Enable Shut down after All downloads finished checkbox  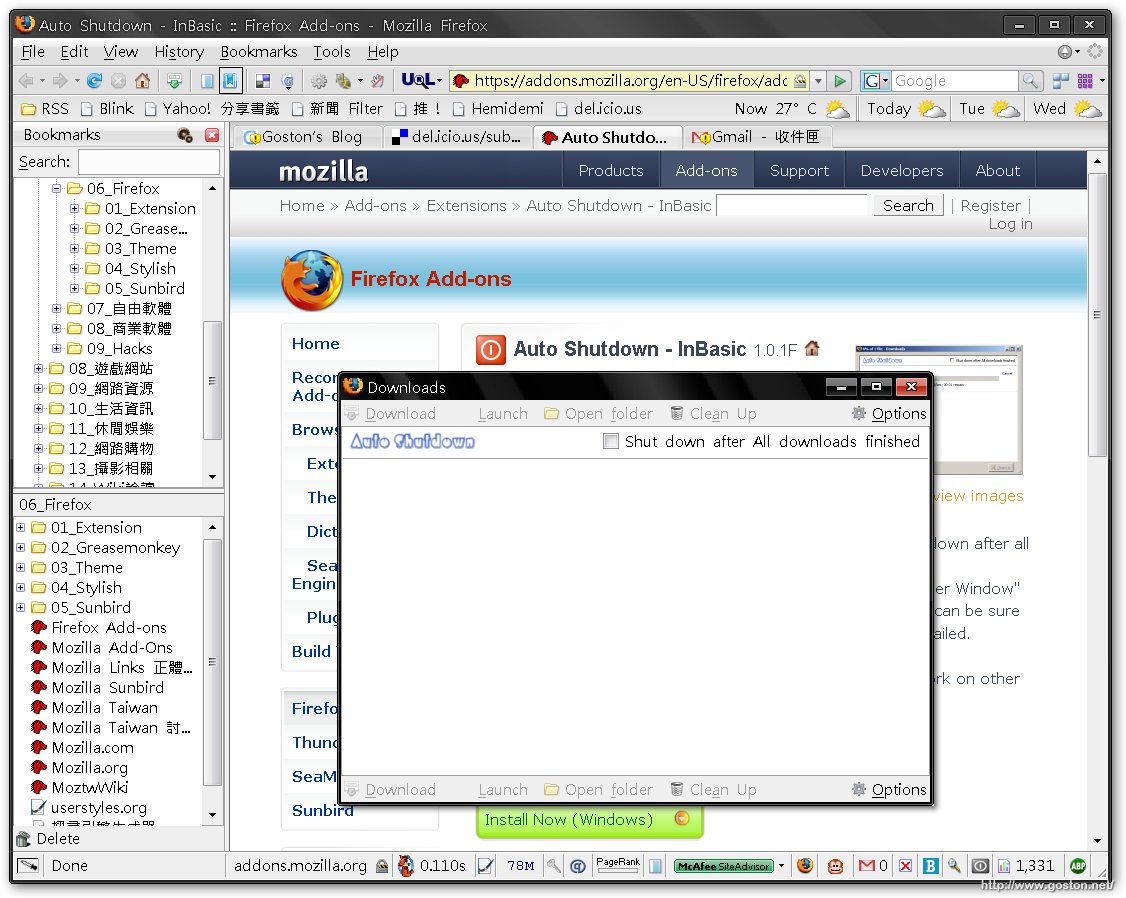(610, 441)
